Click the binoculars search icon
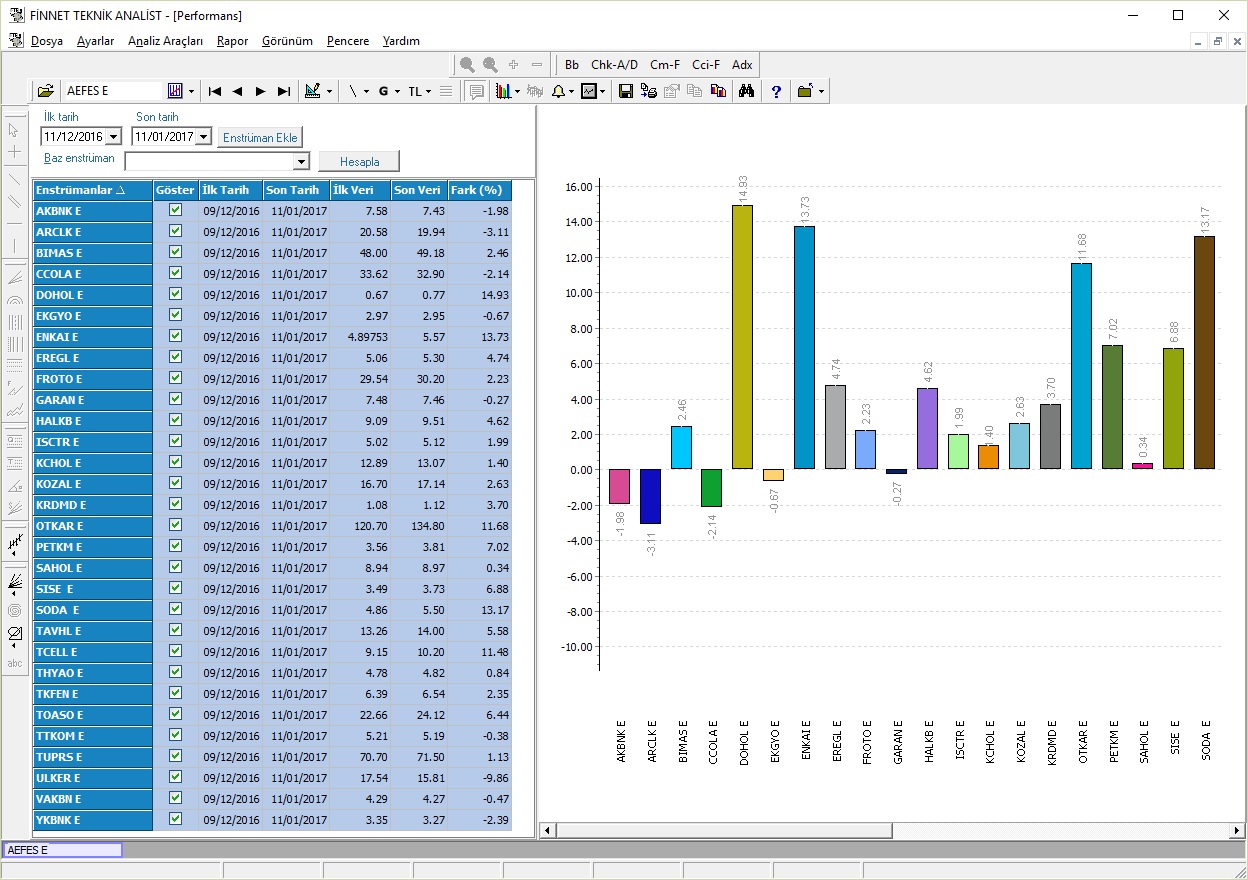 pos(745,91)
